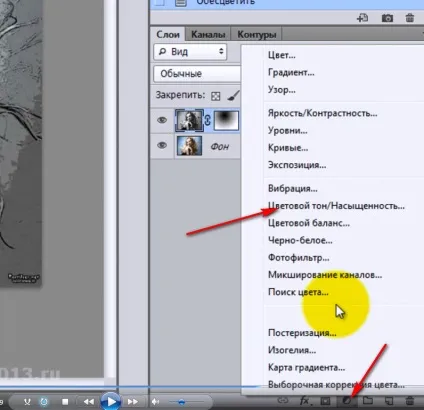Viewport: 424px width, 410px height.
Task: Choose Кривые from adjustment menu
Action: 288,148
